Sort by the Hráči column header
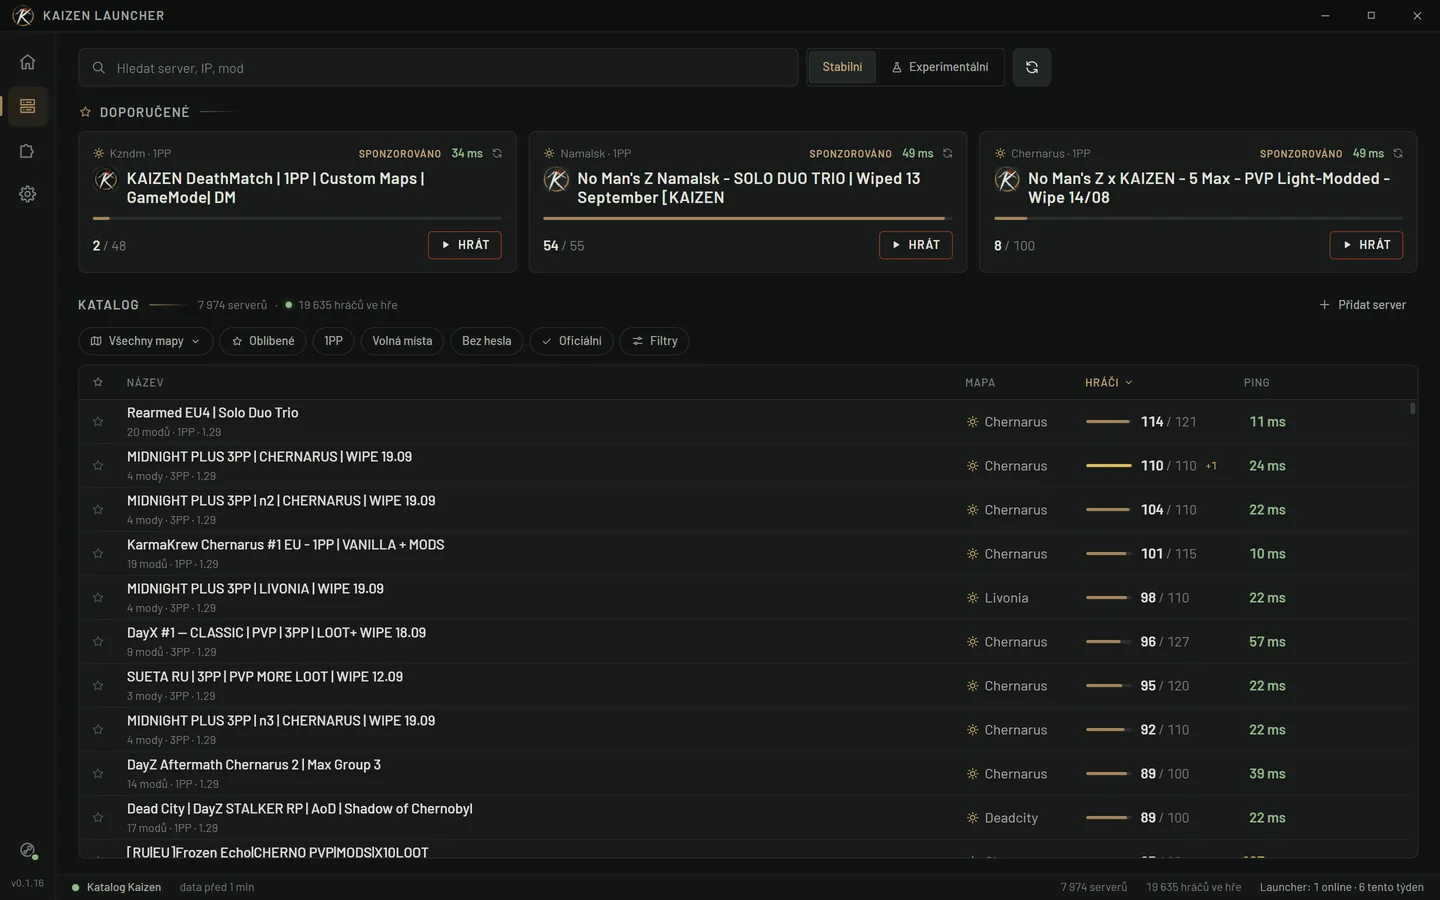Screen dimensions: 1440x900 (1108, 383)
